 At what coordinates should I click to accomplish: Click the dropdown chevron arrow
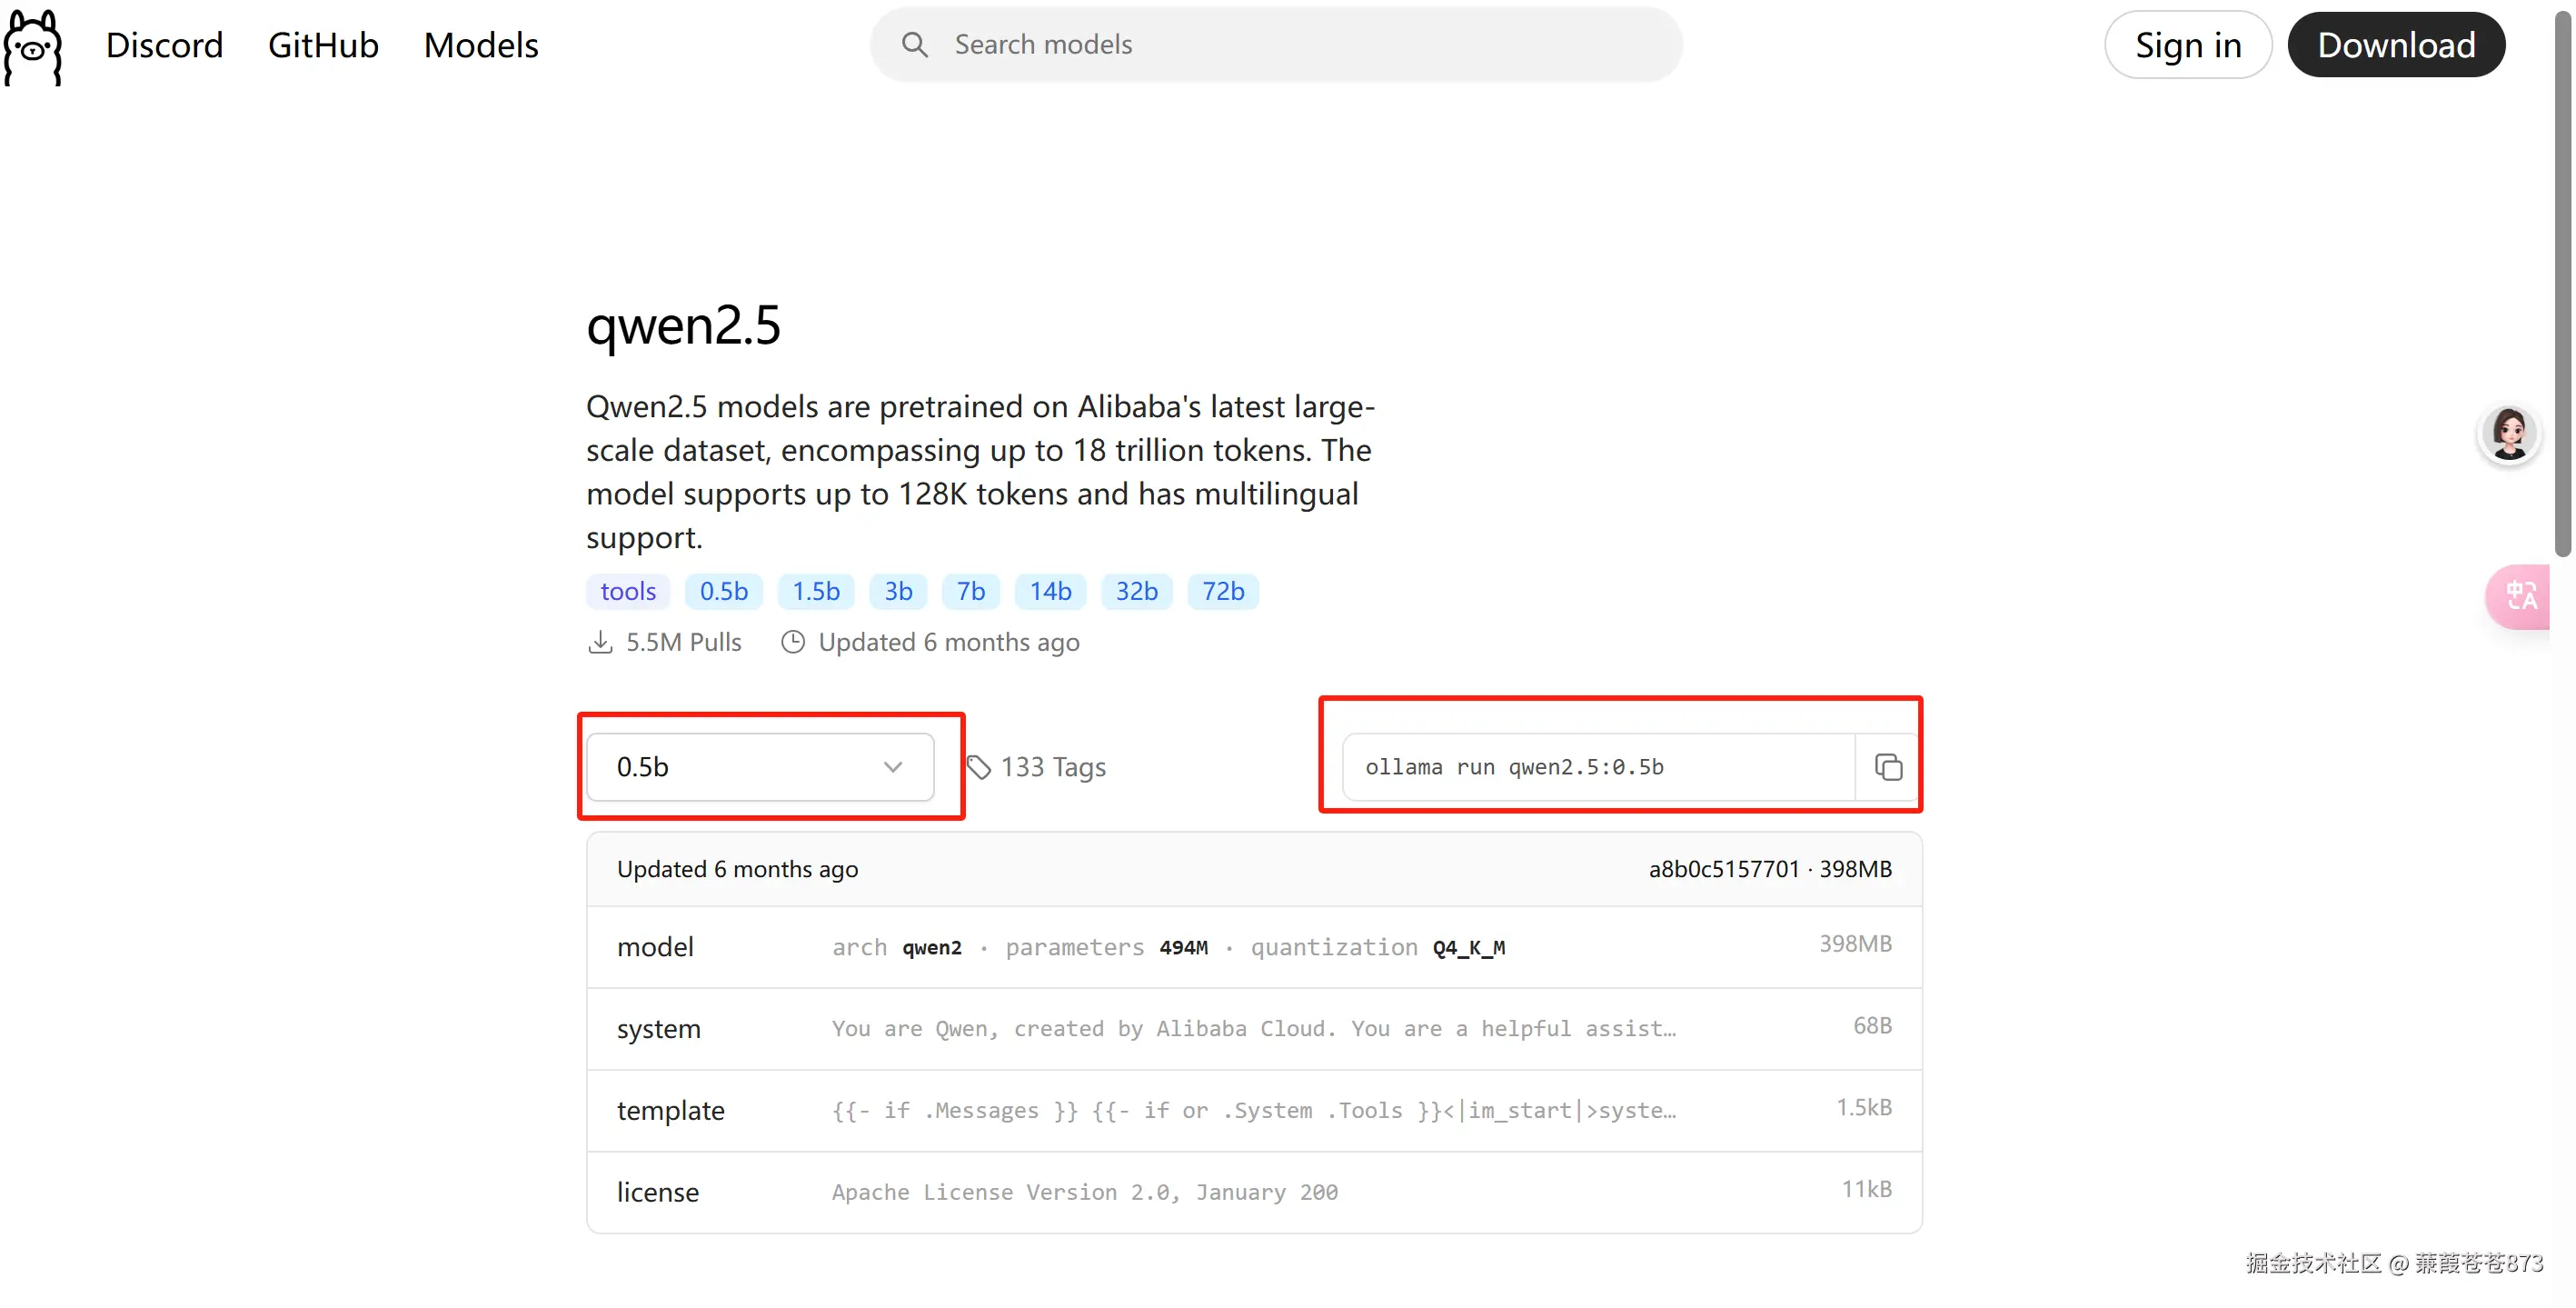[893, 767]
